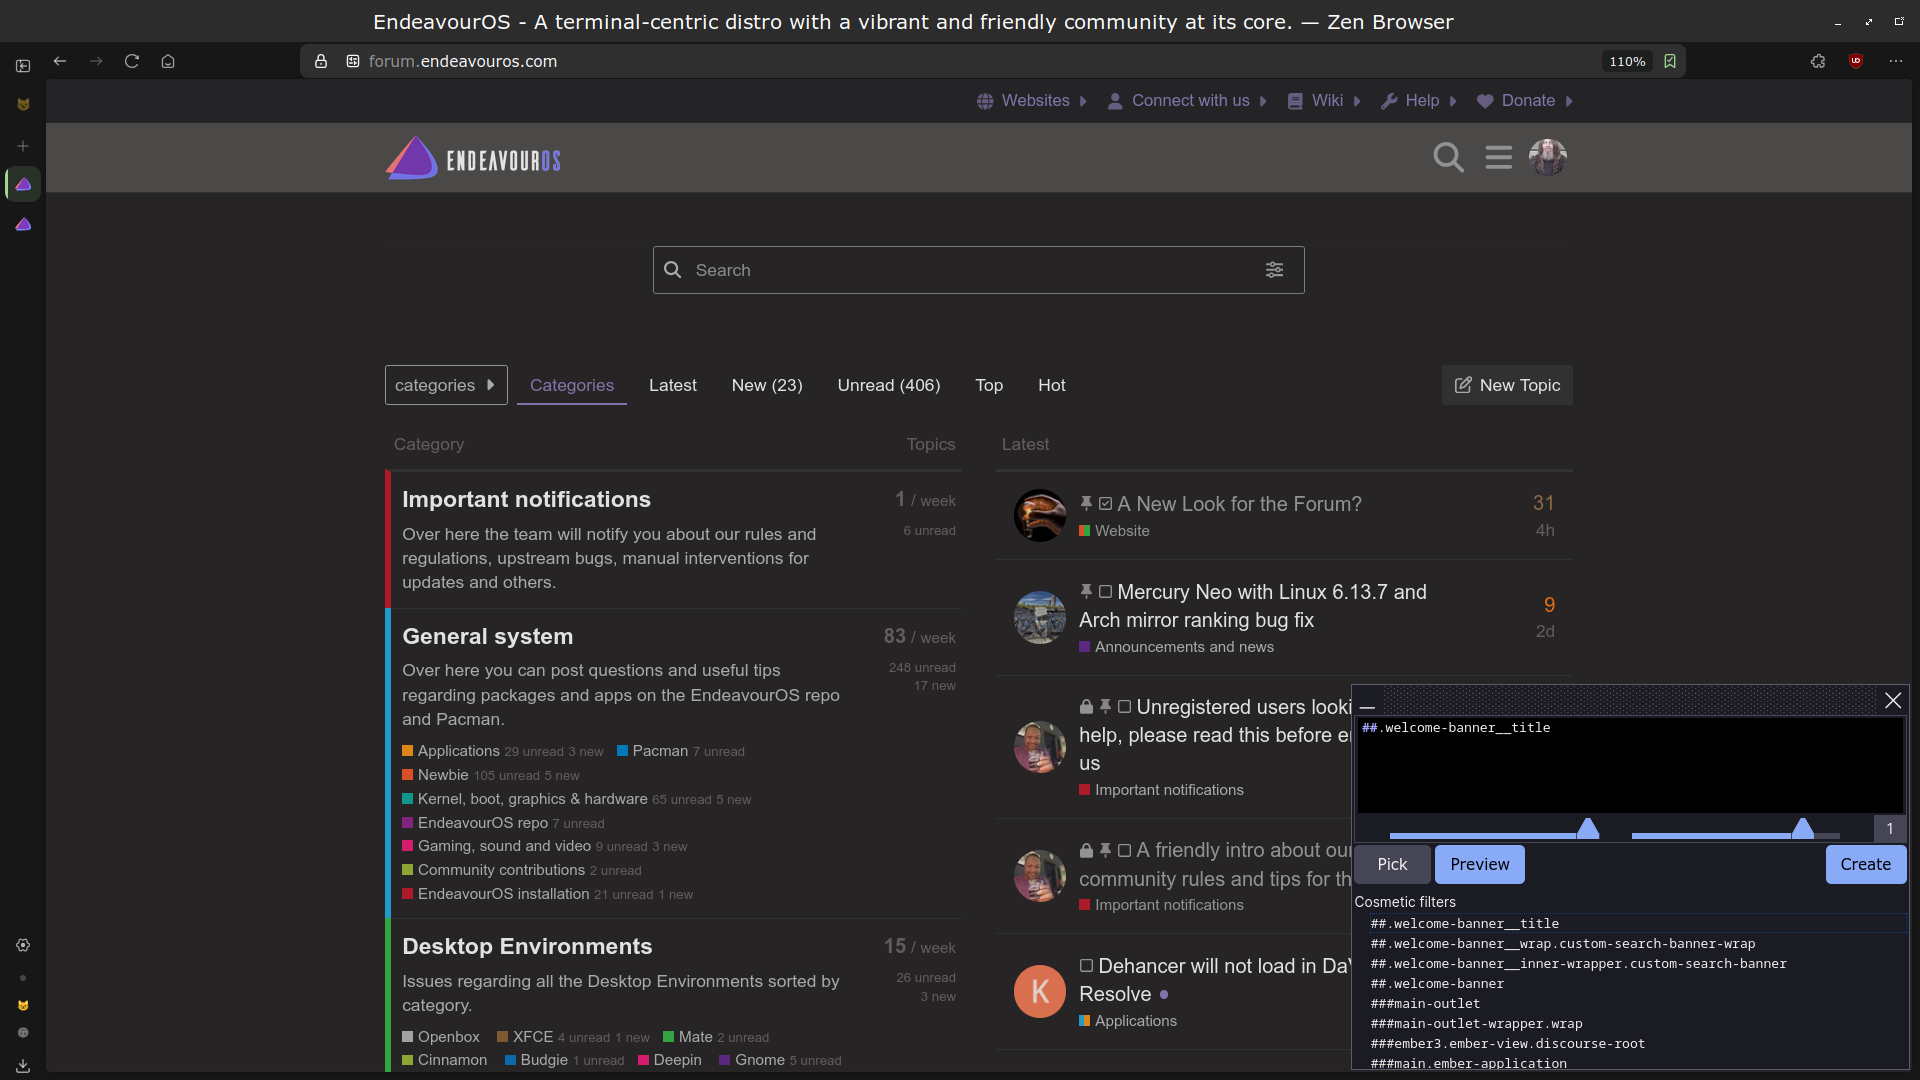This screenshot has height=1080, width=1920.
Task: Click the Preview button
Action: coord(1480,865)
